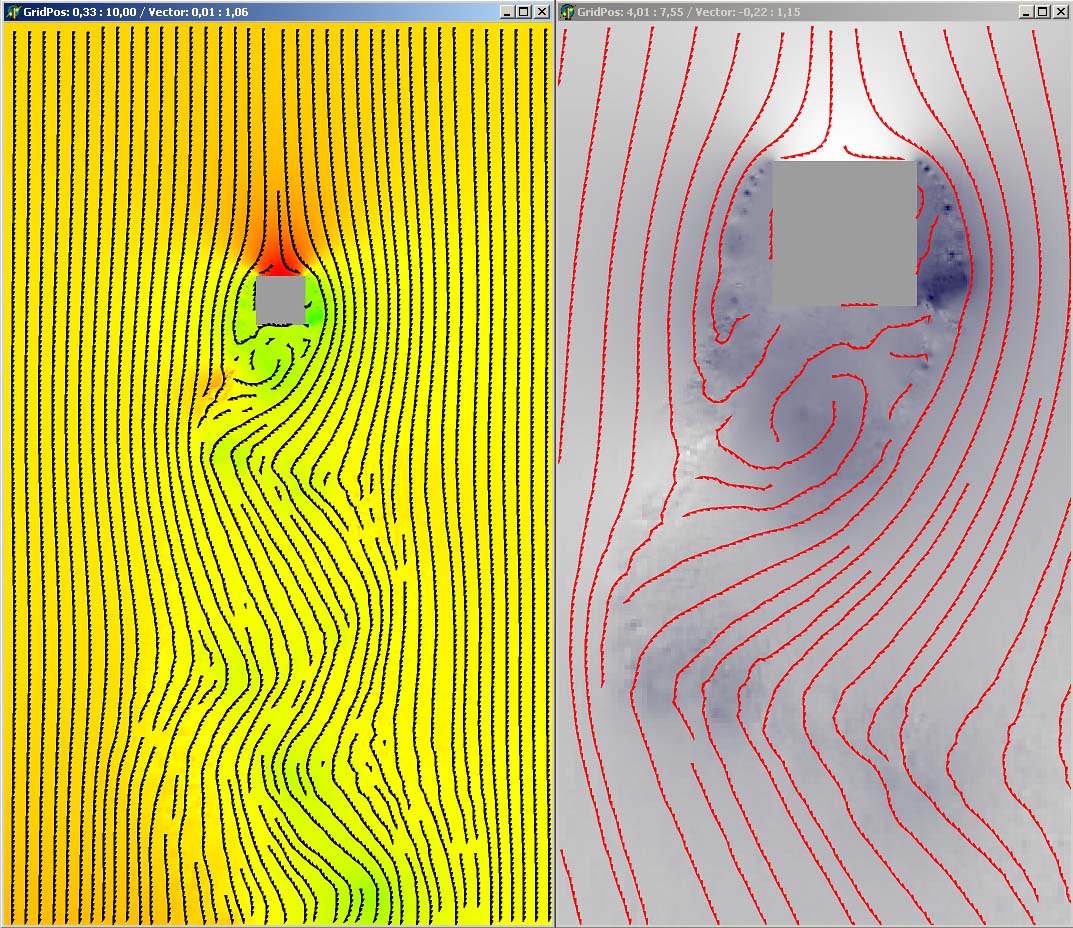Click the app icon in the left window title bar
This screenshot has height=928, width=1073.
[12, 11]
